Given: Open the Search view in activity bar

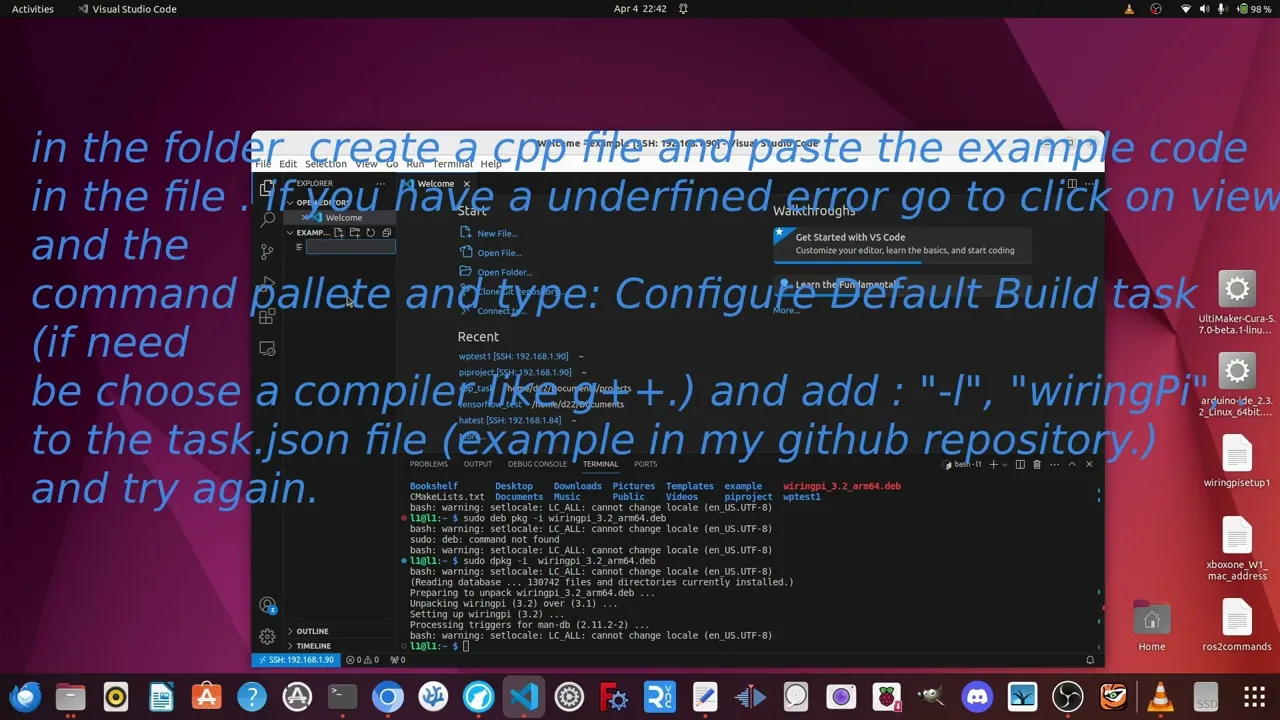Looking at the screenshot, I should (x=267, y=219).
